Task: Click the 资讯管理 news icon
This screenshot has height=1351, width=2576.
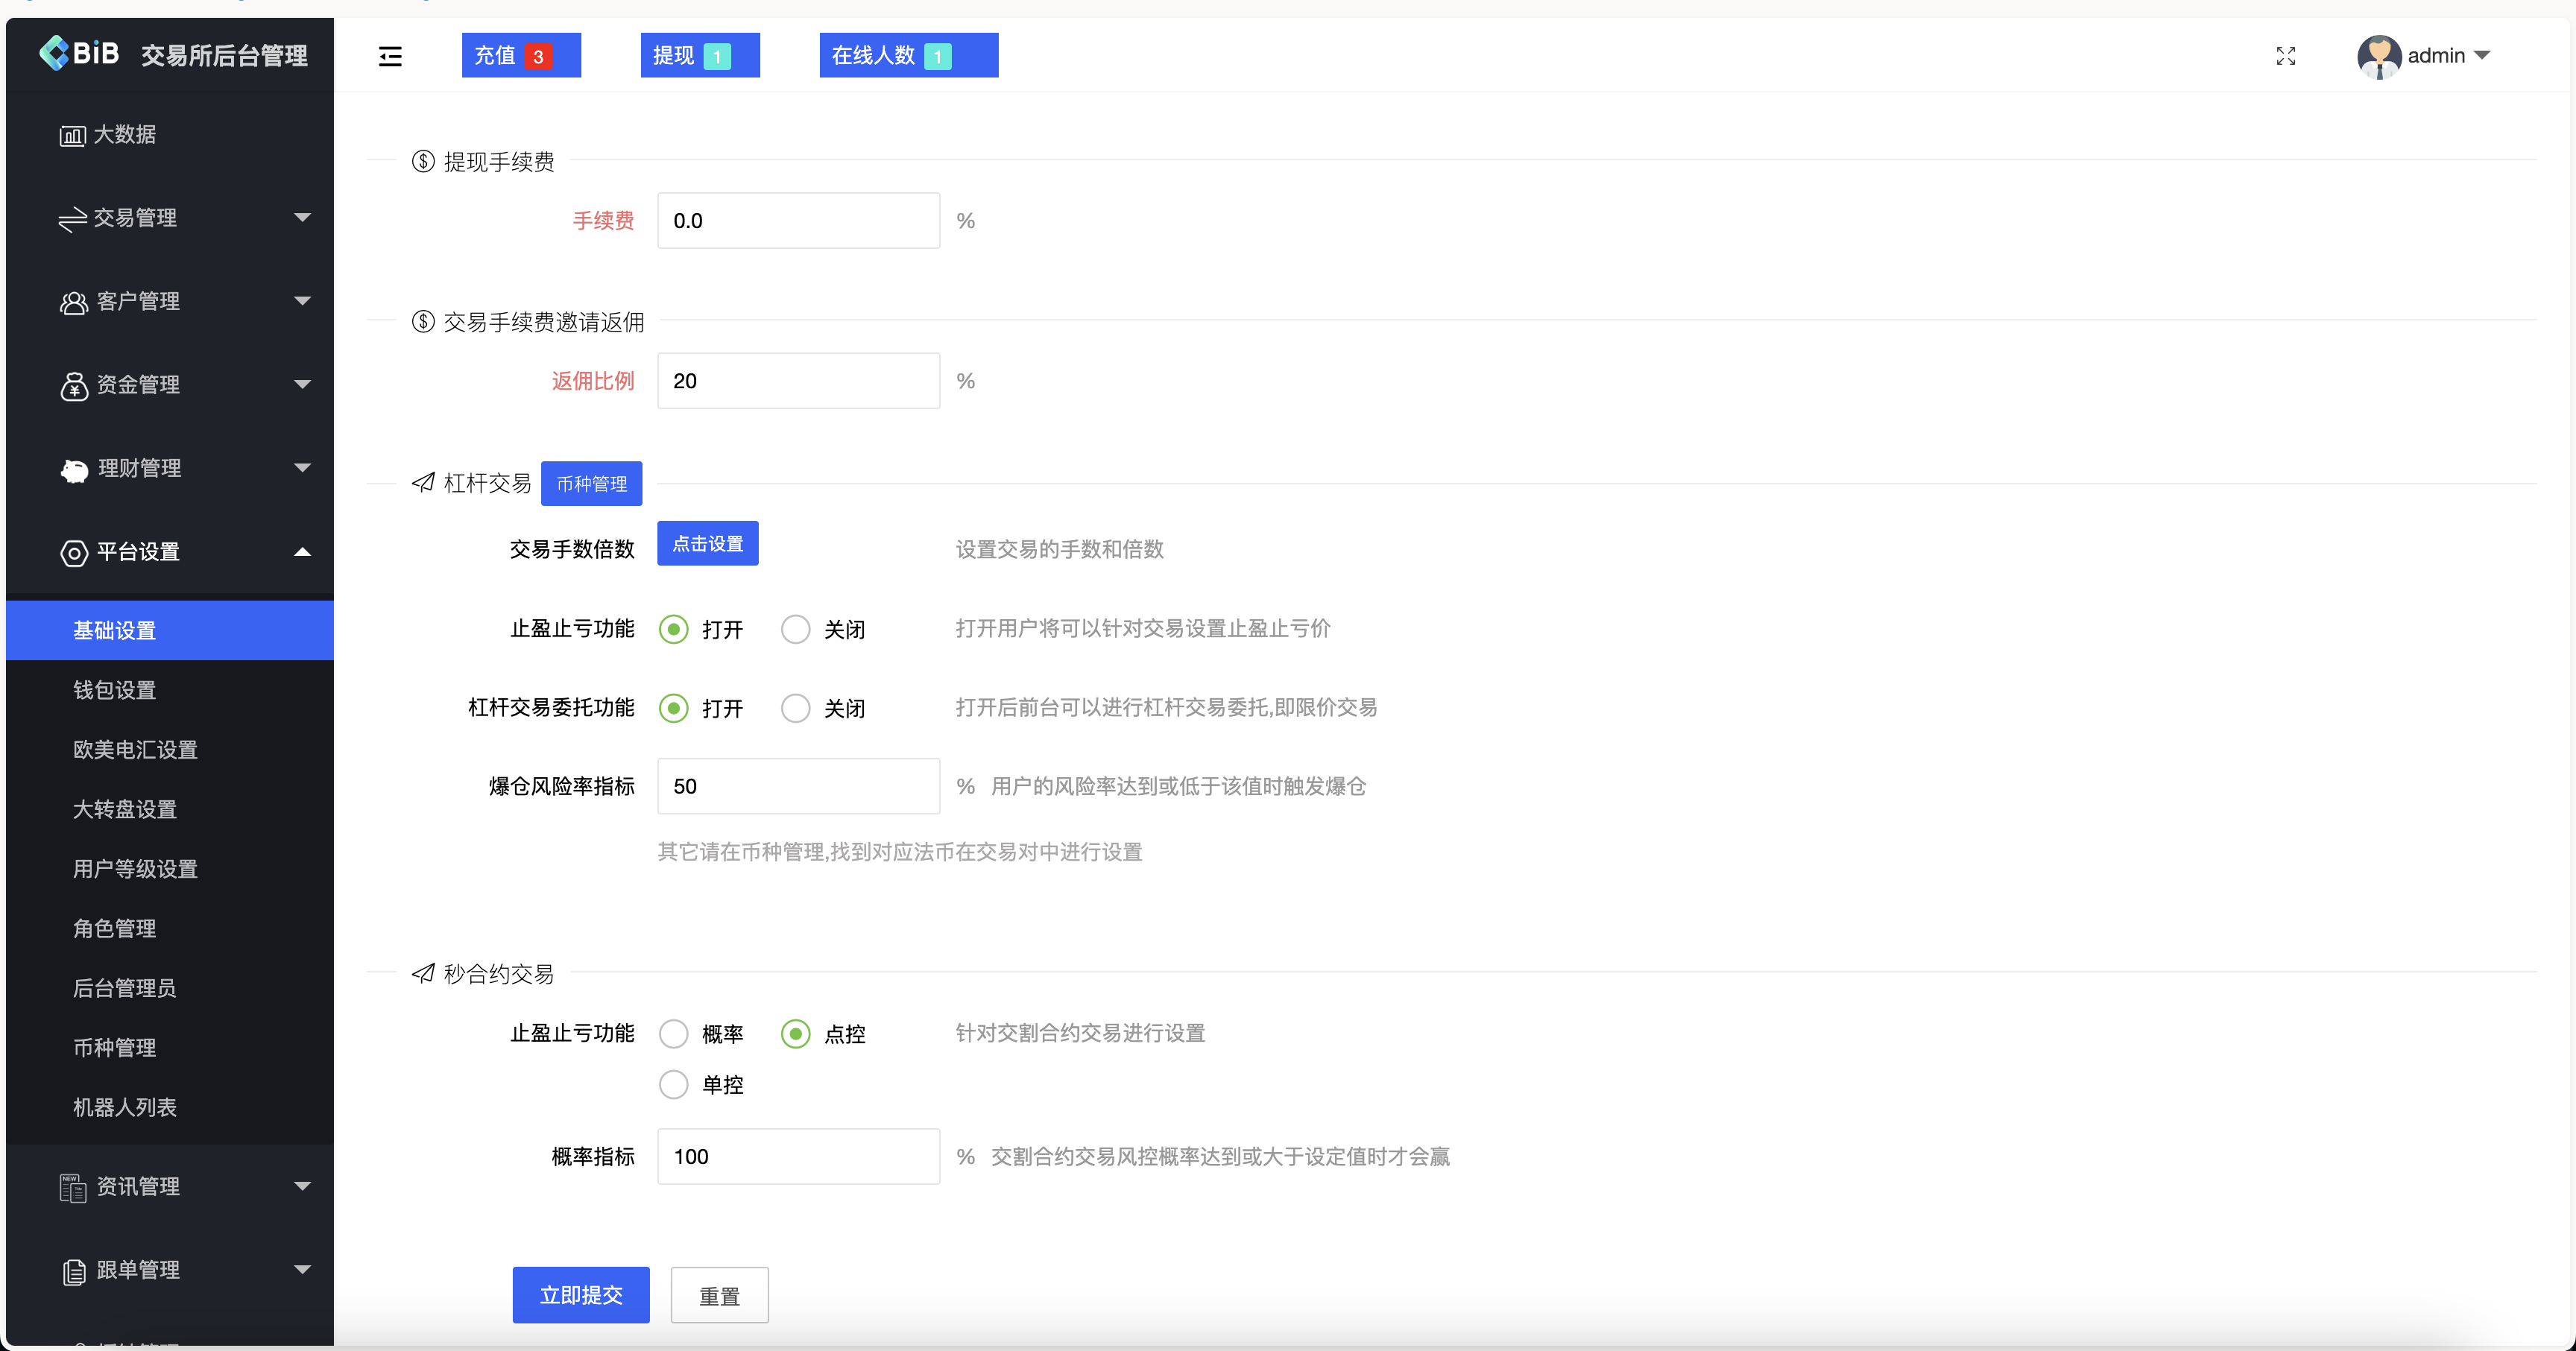Action: point(73,1187)
